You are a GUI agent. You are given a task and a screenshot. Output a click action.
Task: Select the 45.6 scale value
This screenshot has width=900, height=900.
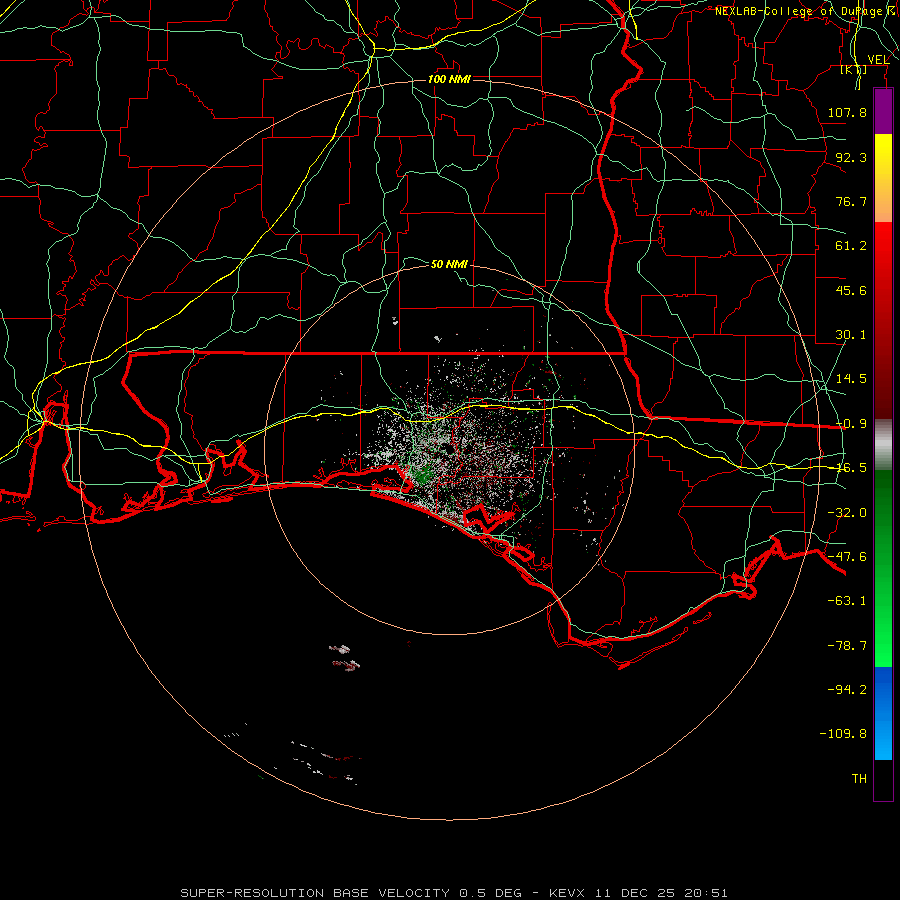pyautogui.click(x=851, y=290)
